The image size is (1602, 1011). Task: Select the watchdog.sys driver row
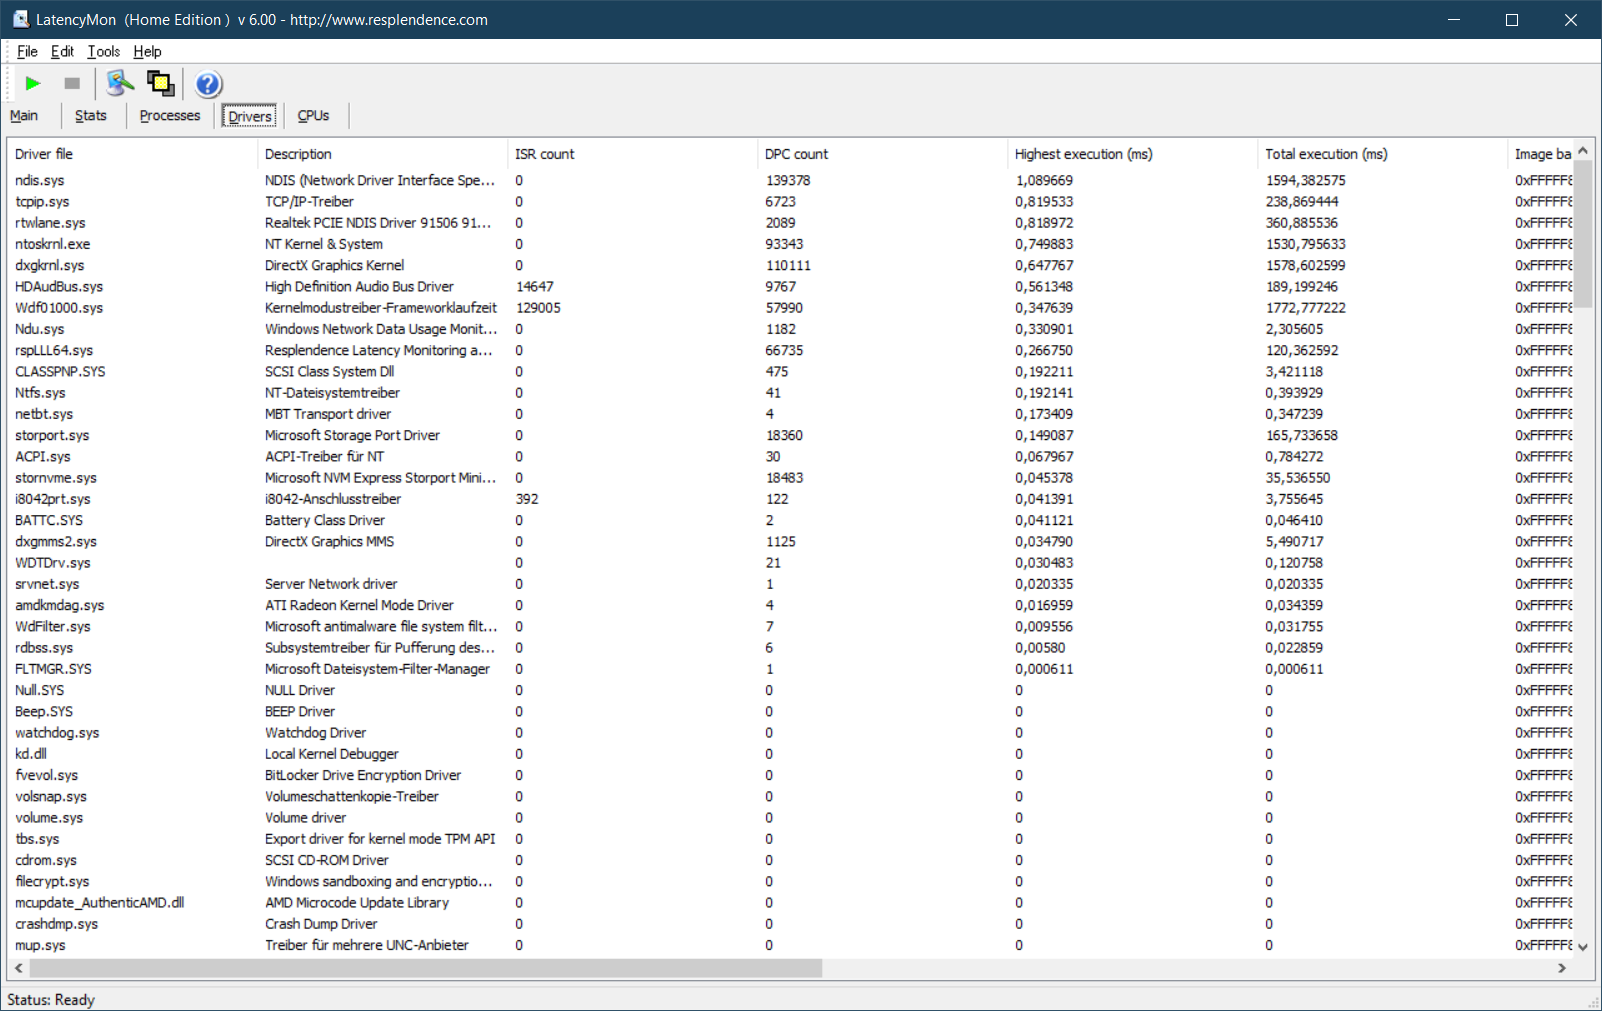pyautogui.click(x=790, y=733)
